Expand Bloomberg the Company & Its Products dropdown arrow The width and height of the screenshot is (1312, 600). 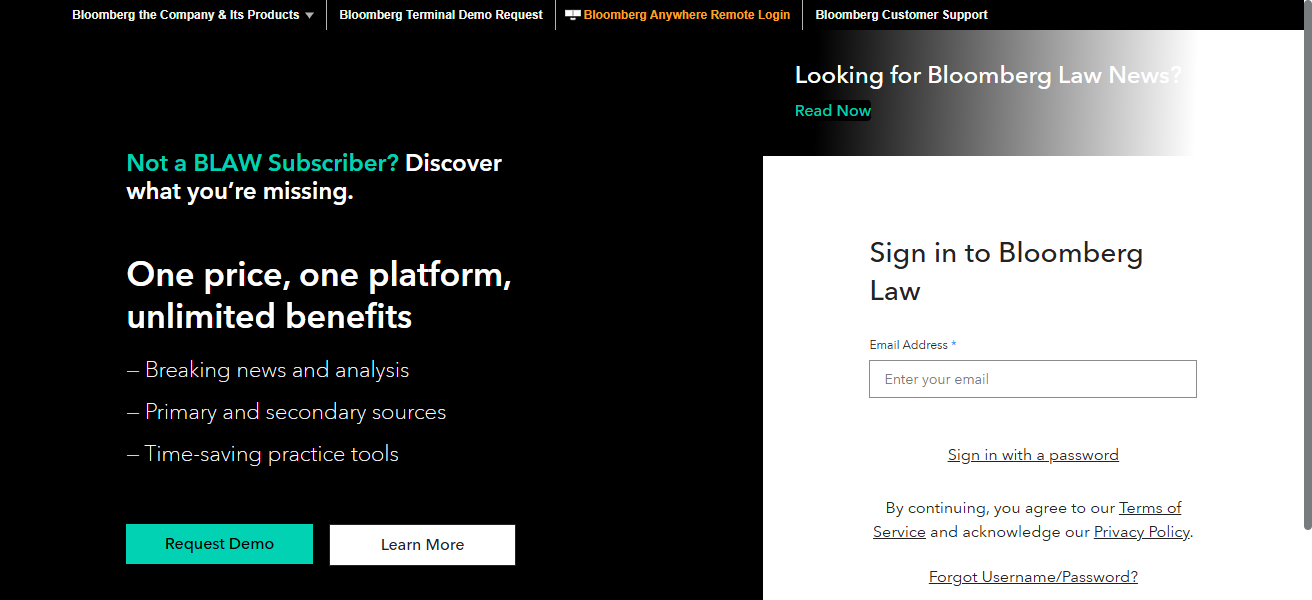coord(309,16)
